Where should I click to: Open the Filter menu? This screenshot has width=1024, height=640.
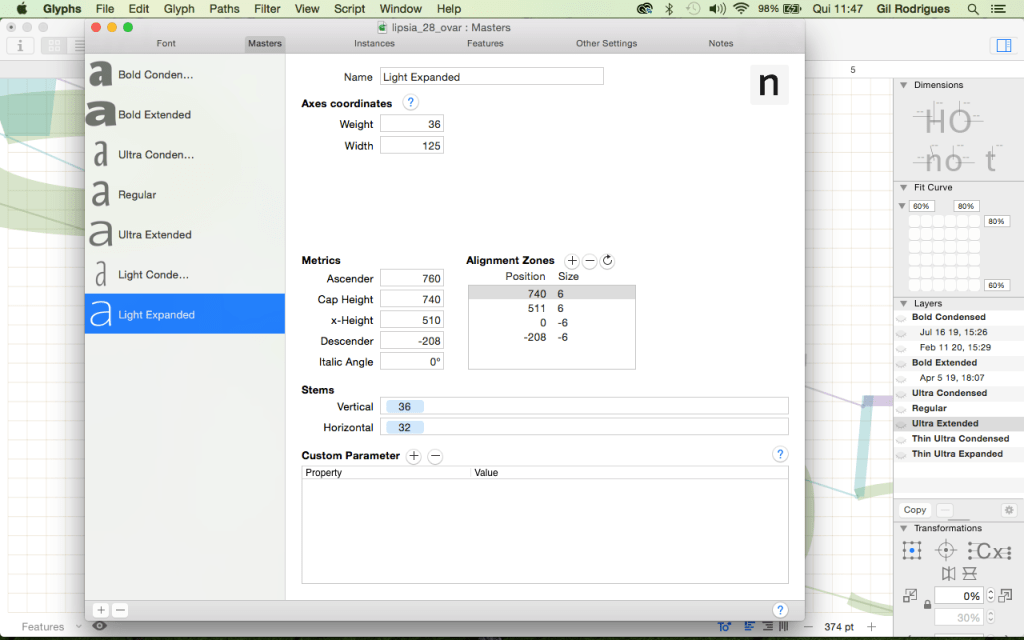tap(267, 9)
